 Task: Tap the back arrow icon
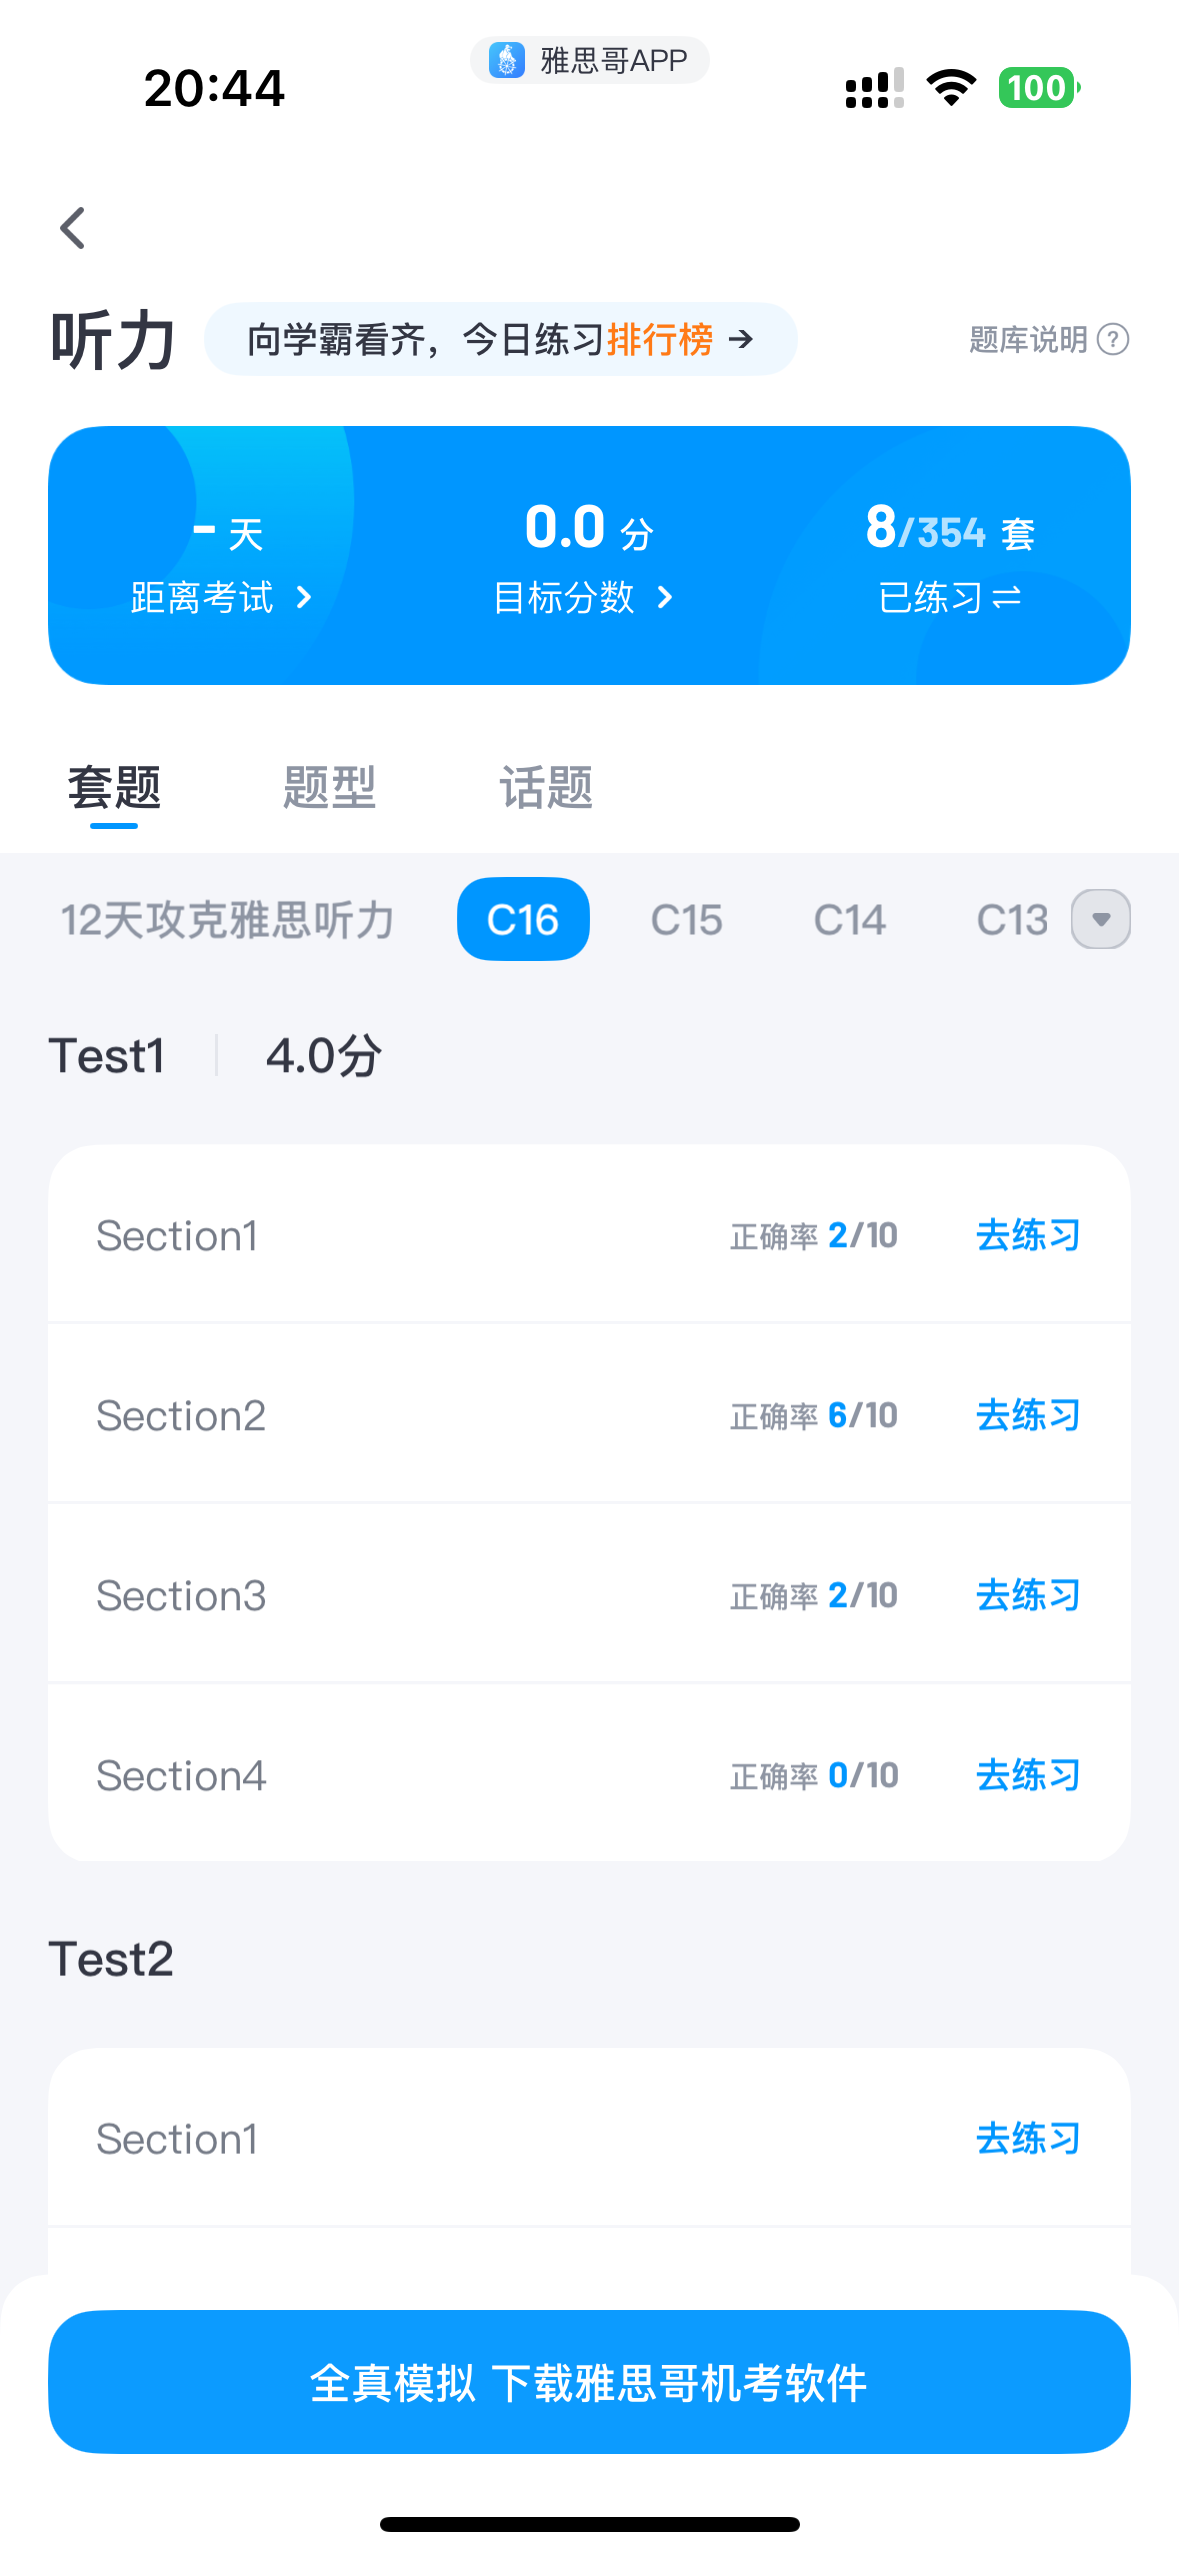click(x=73, y=228)
